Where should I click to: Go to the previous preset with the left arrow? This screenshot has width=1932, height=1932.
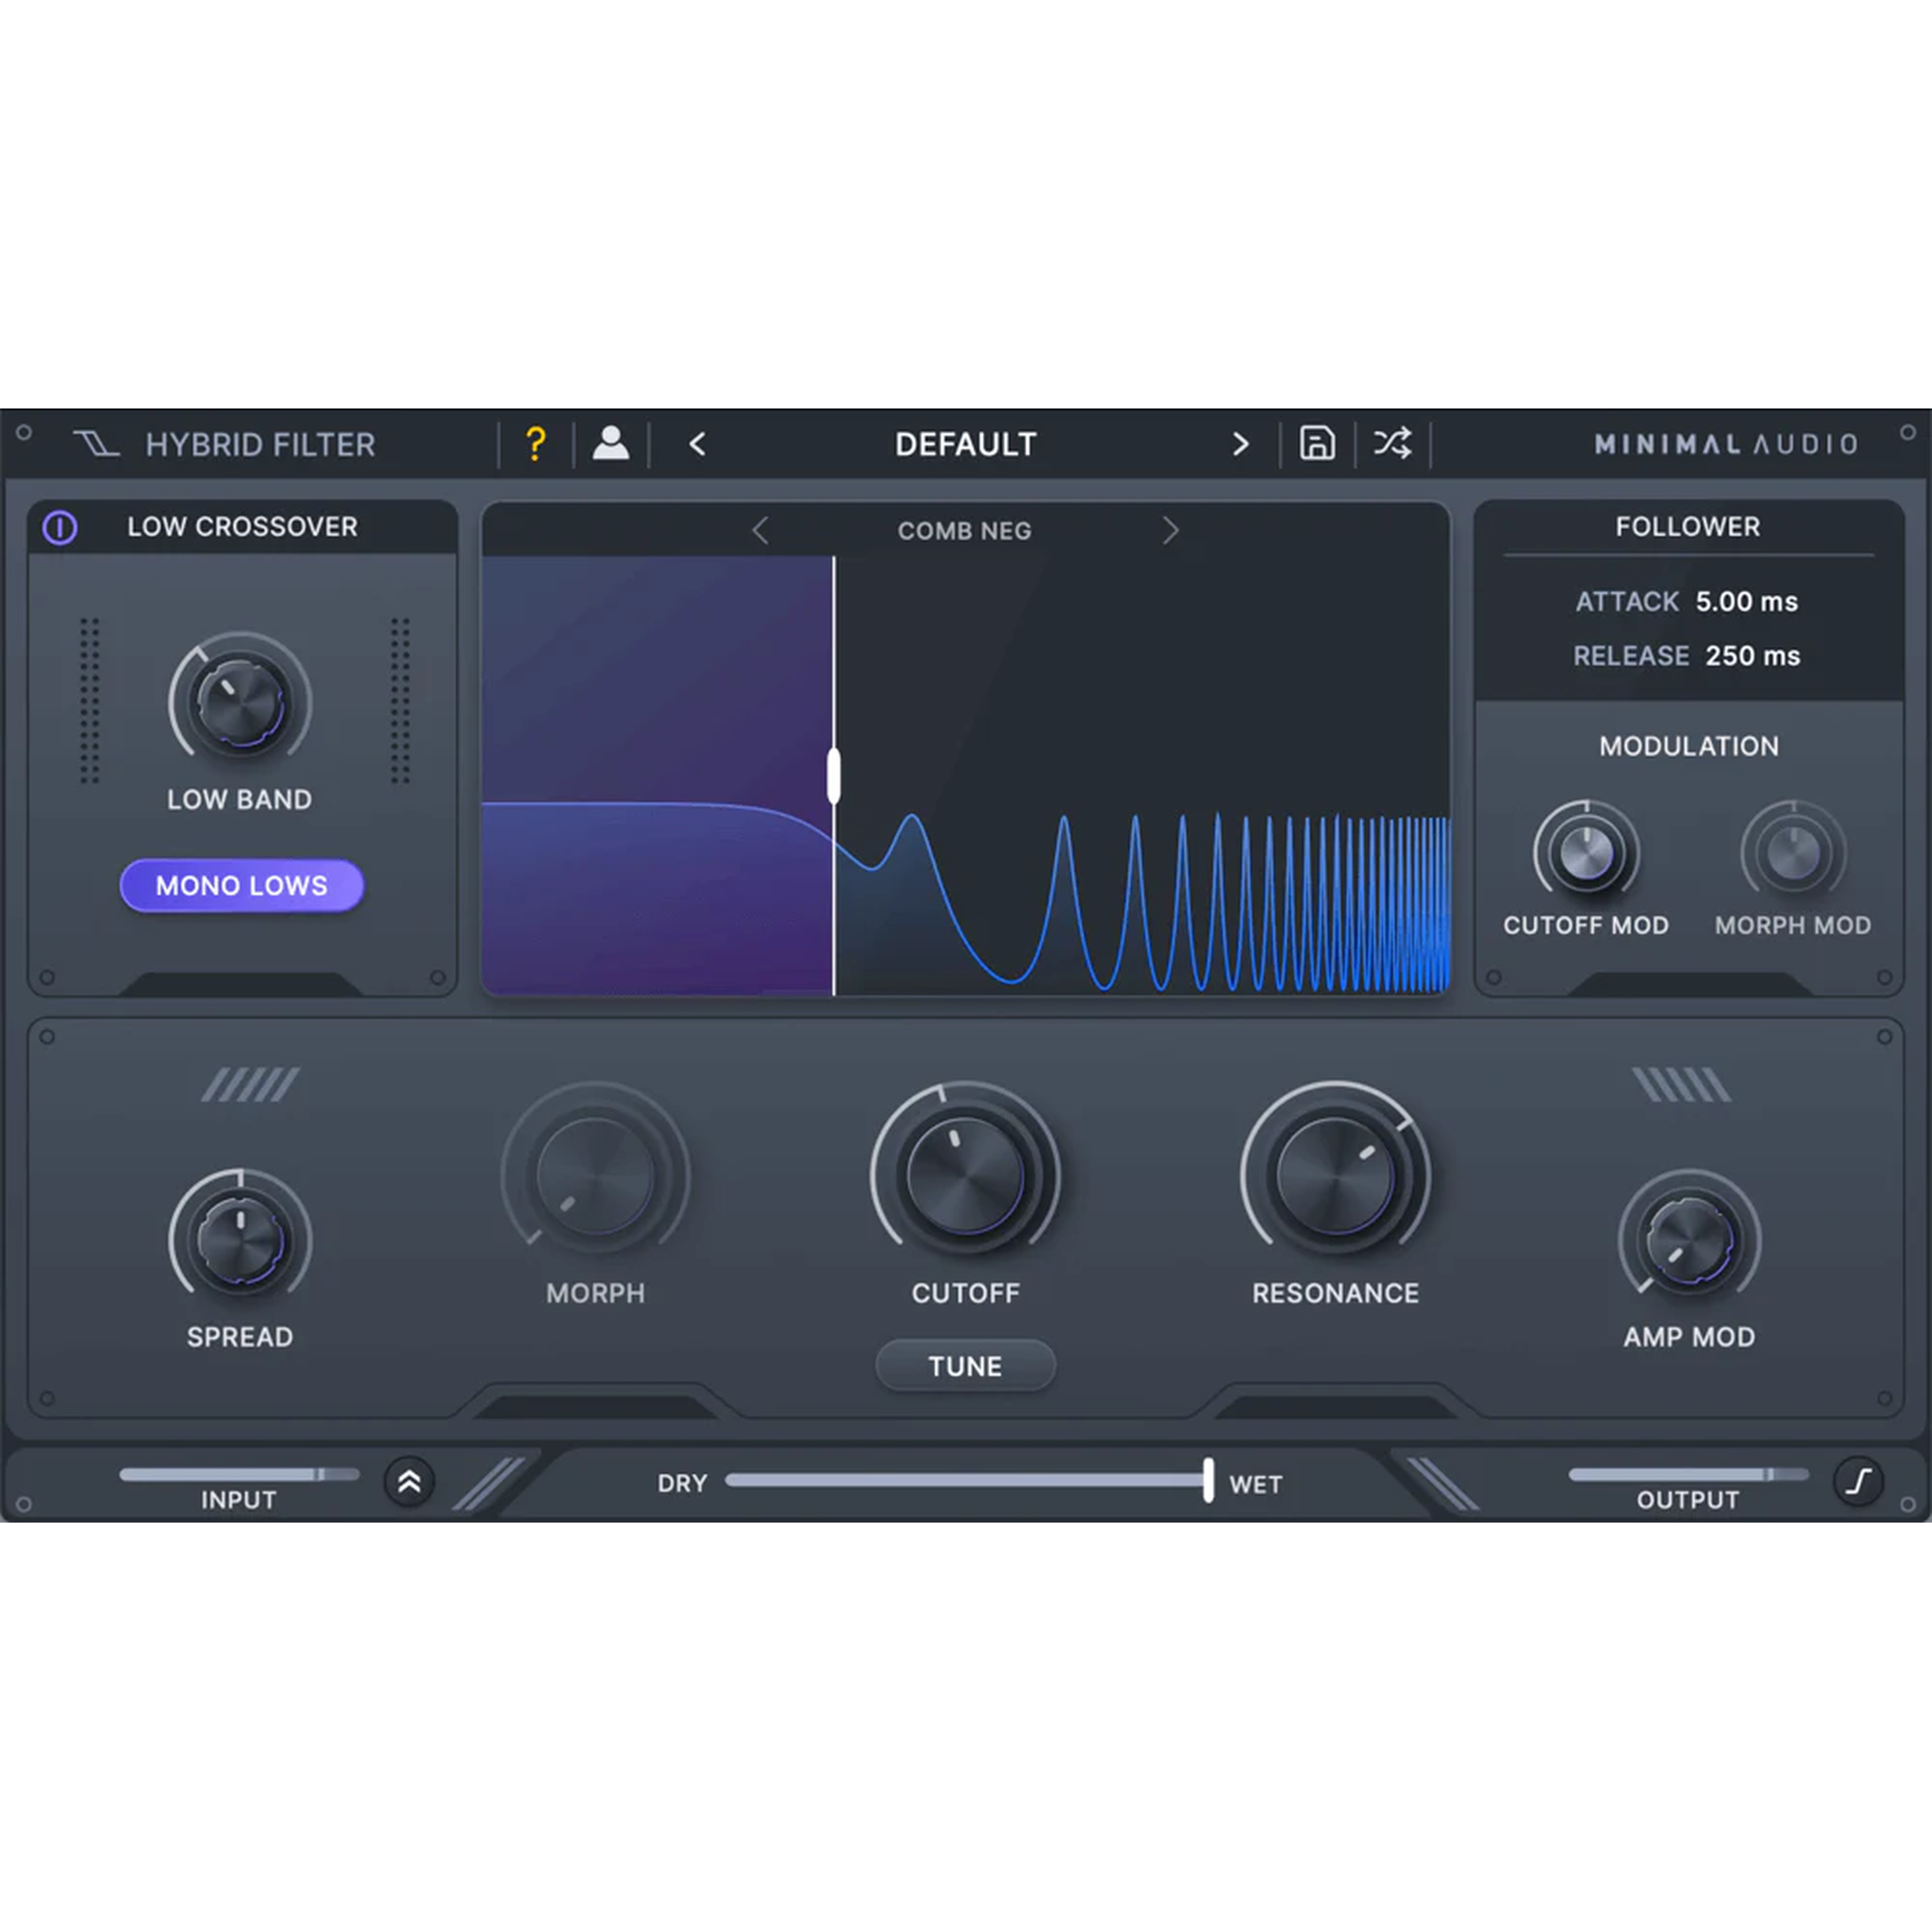[697, 444]
